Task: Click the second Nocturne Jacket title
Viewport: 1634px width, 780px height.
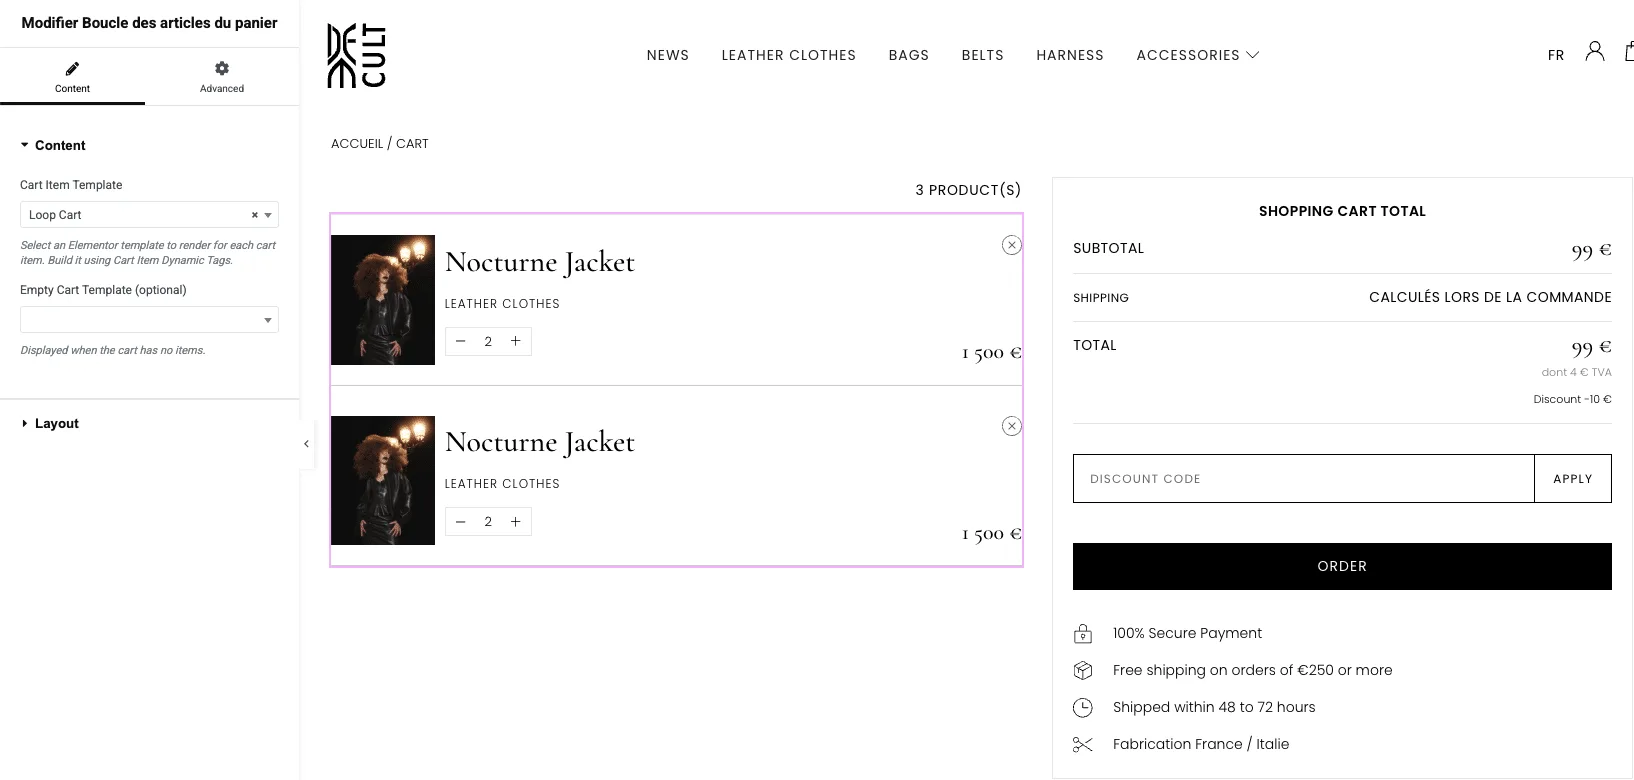Action: pos(540,443)
